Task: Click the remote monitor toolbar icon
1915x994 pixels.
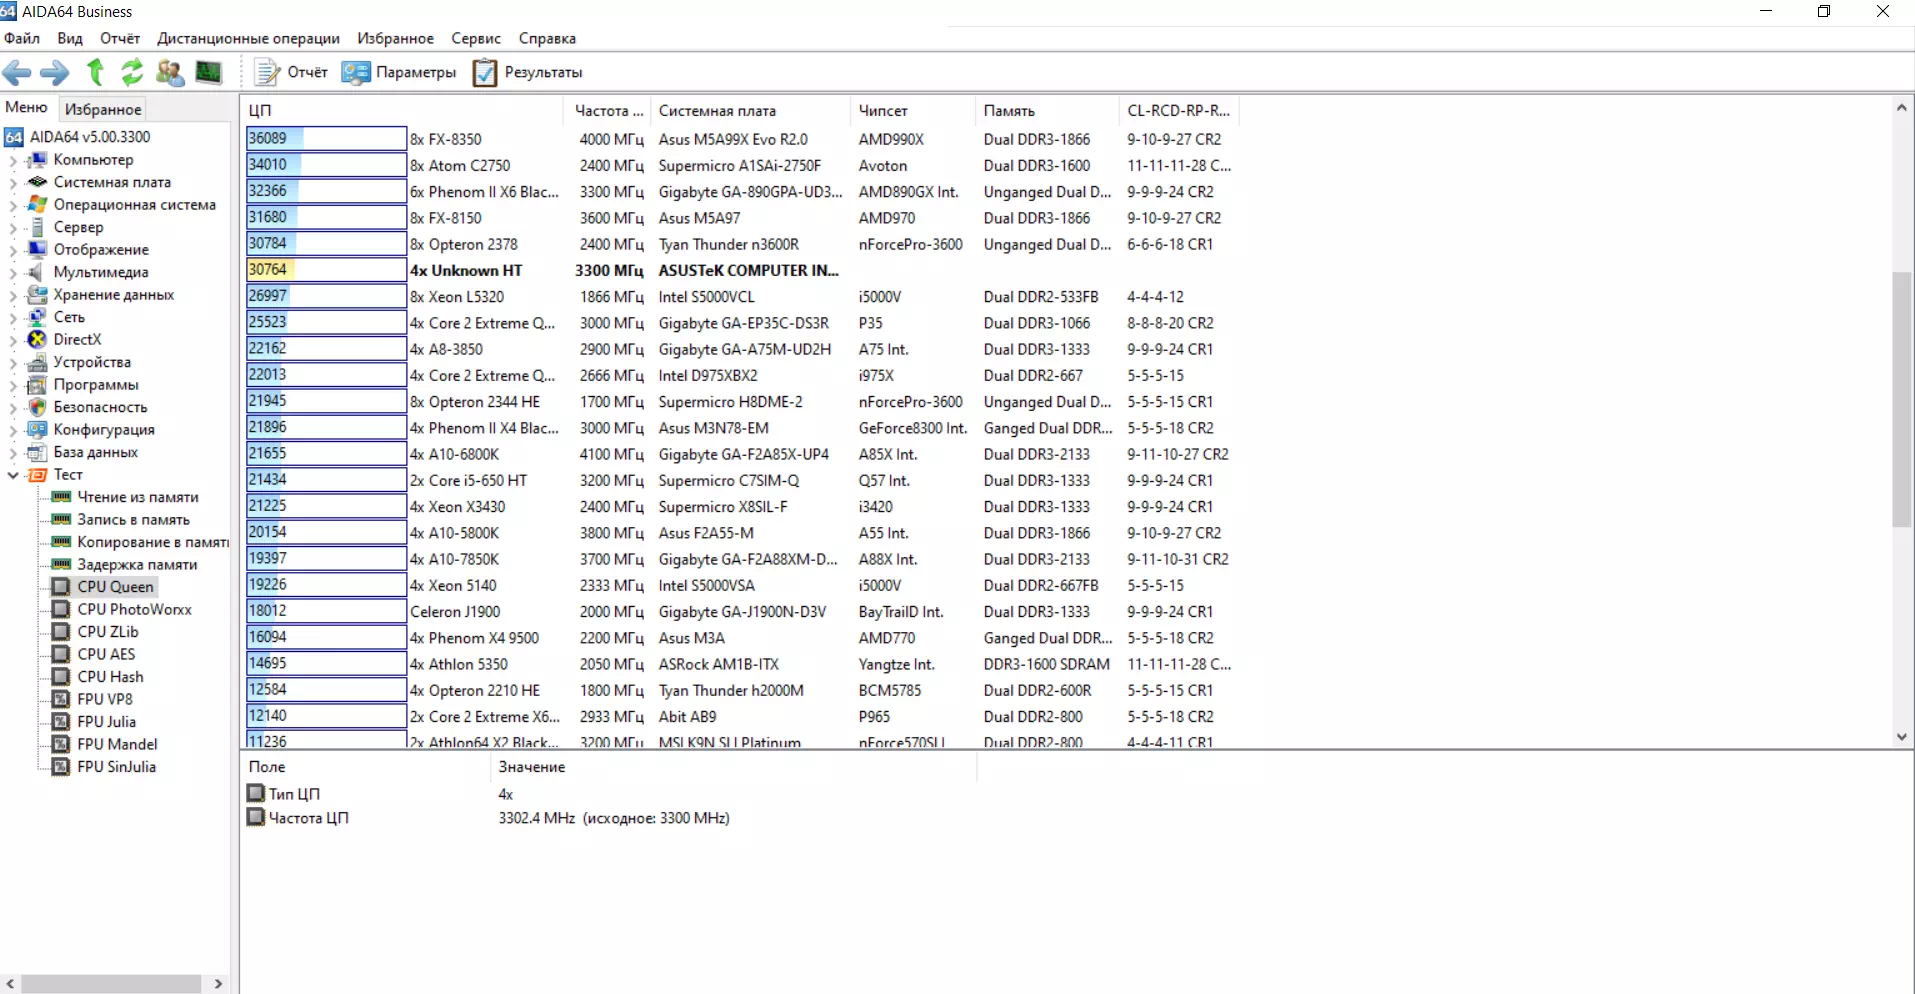Action: 208,72
